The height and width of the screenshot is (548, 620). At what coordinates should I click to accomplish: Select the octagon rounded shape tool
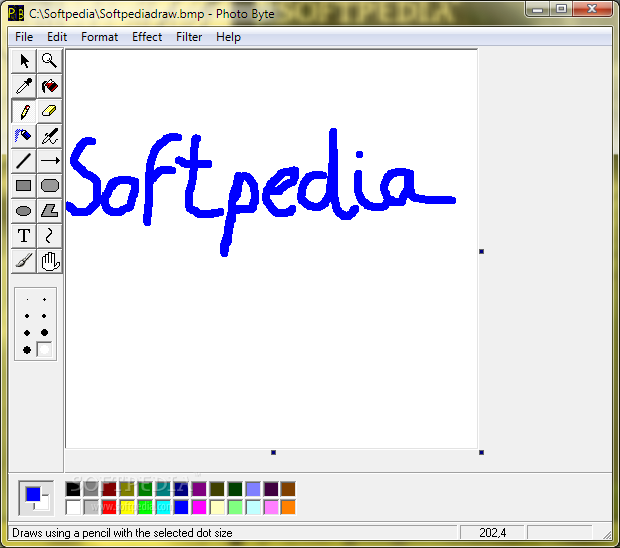tap(49, 186)
